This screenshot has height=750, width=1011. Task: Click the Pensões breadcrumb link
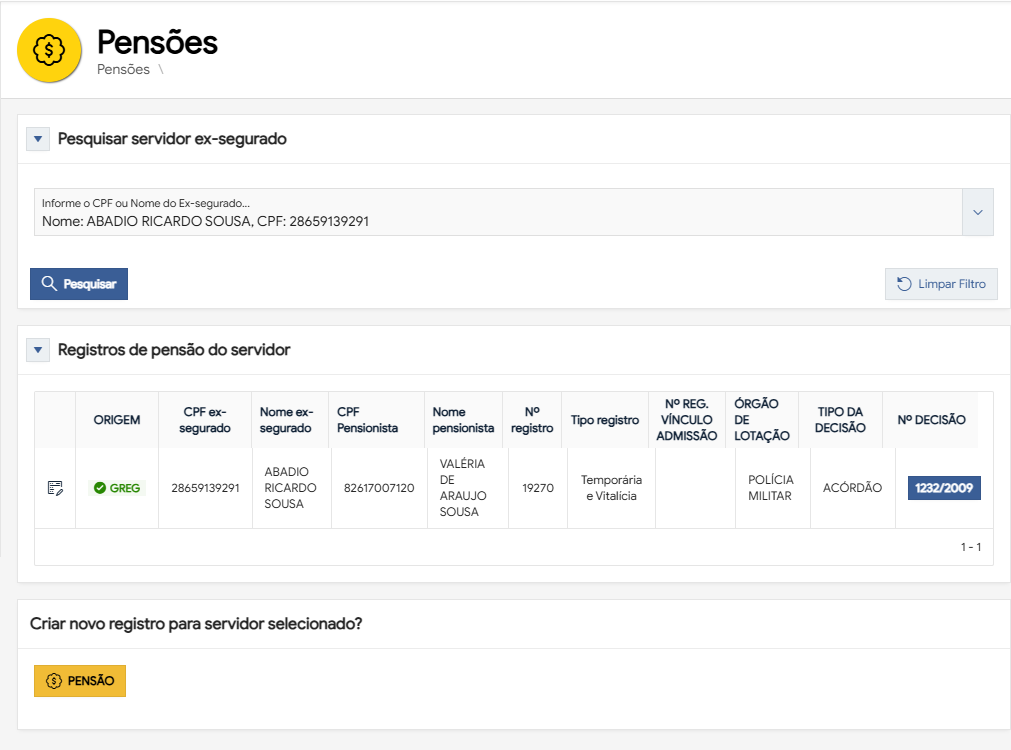(x=123, y=70)
